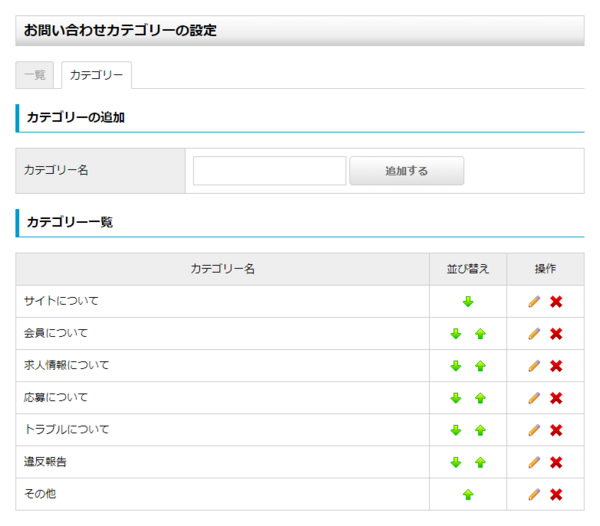The height and width of the screenshot is (526, 600).
Task: Move 求人情報について down in order
Action: [455, 366]
